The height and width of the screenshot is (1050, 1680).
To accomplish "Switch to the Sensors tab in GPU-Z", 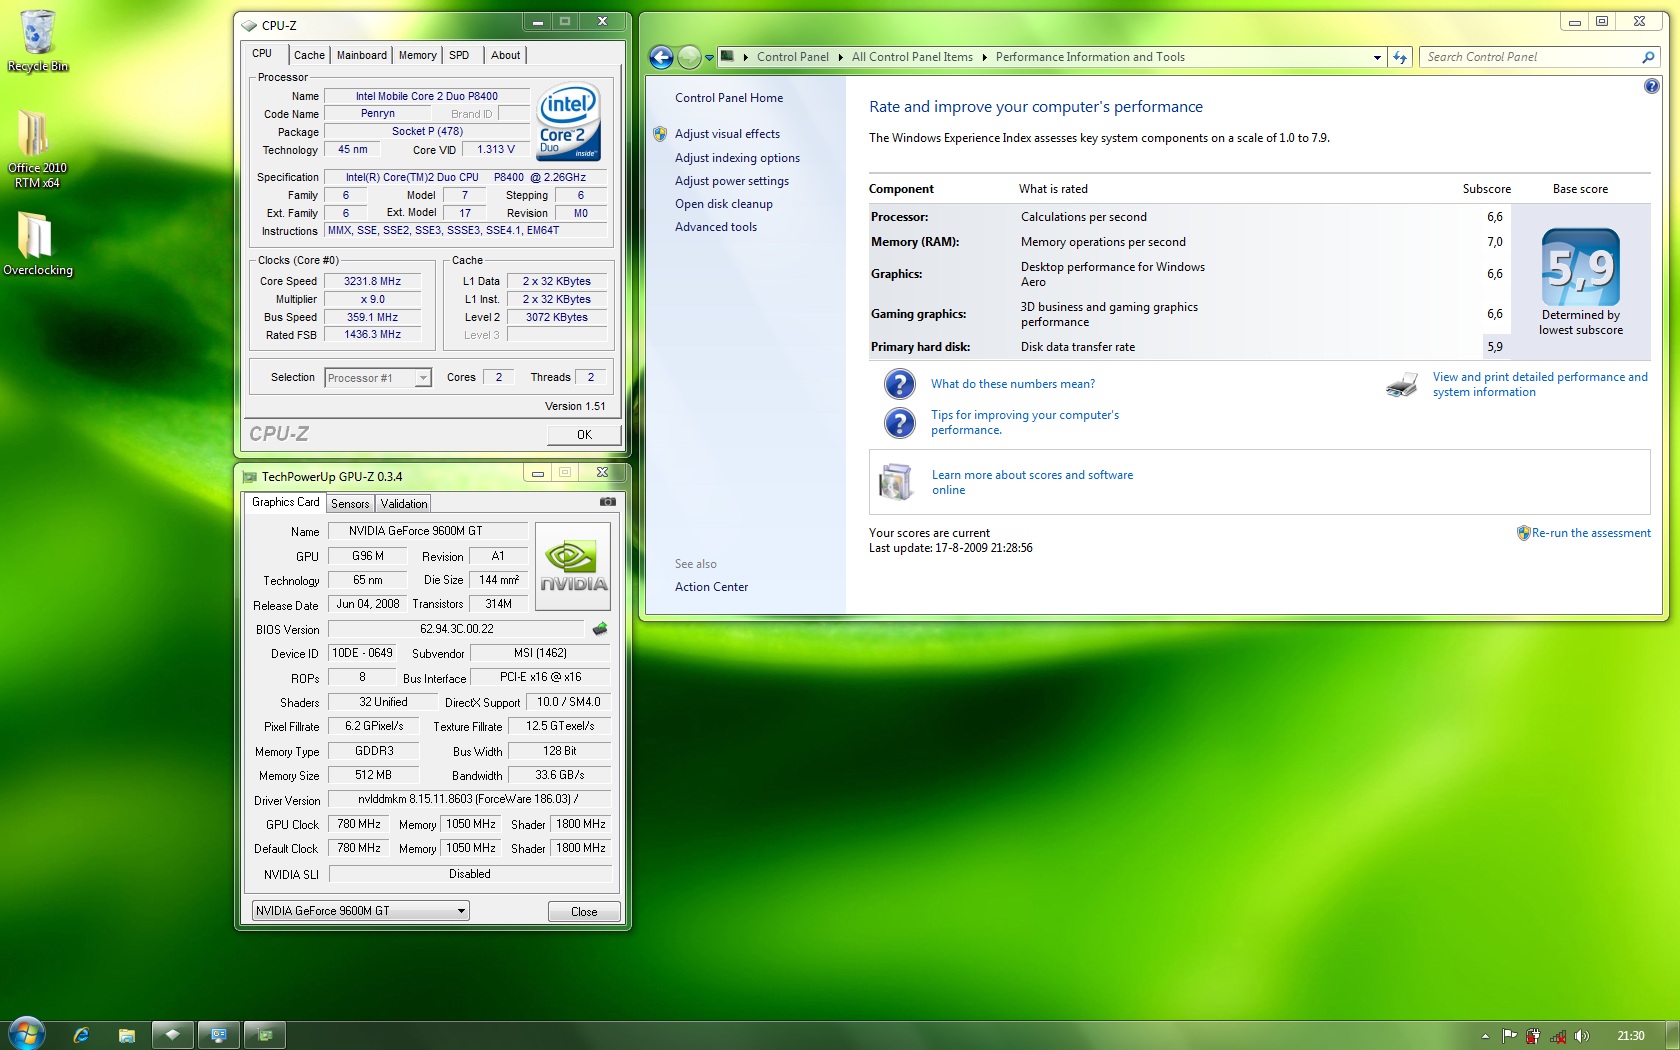I will (x=350, y=504).
